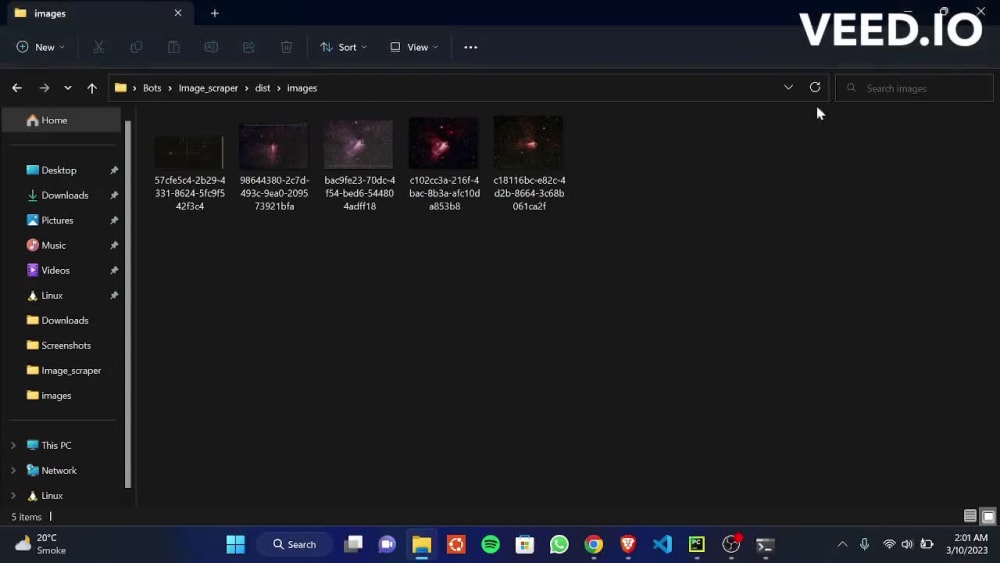Click Image_scraper in breadcrumb path

[x=208, y=88]
